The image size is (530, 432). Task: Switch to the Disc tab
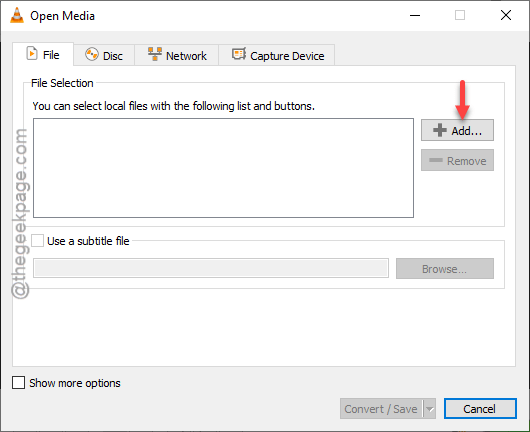coord(104,55)
